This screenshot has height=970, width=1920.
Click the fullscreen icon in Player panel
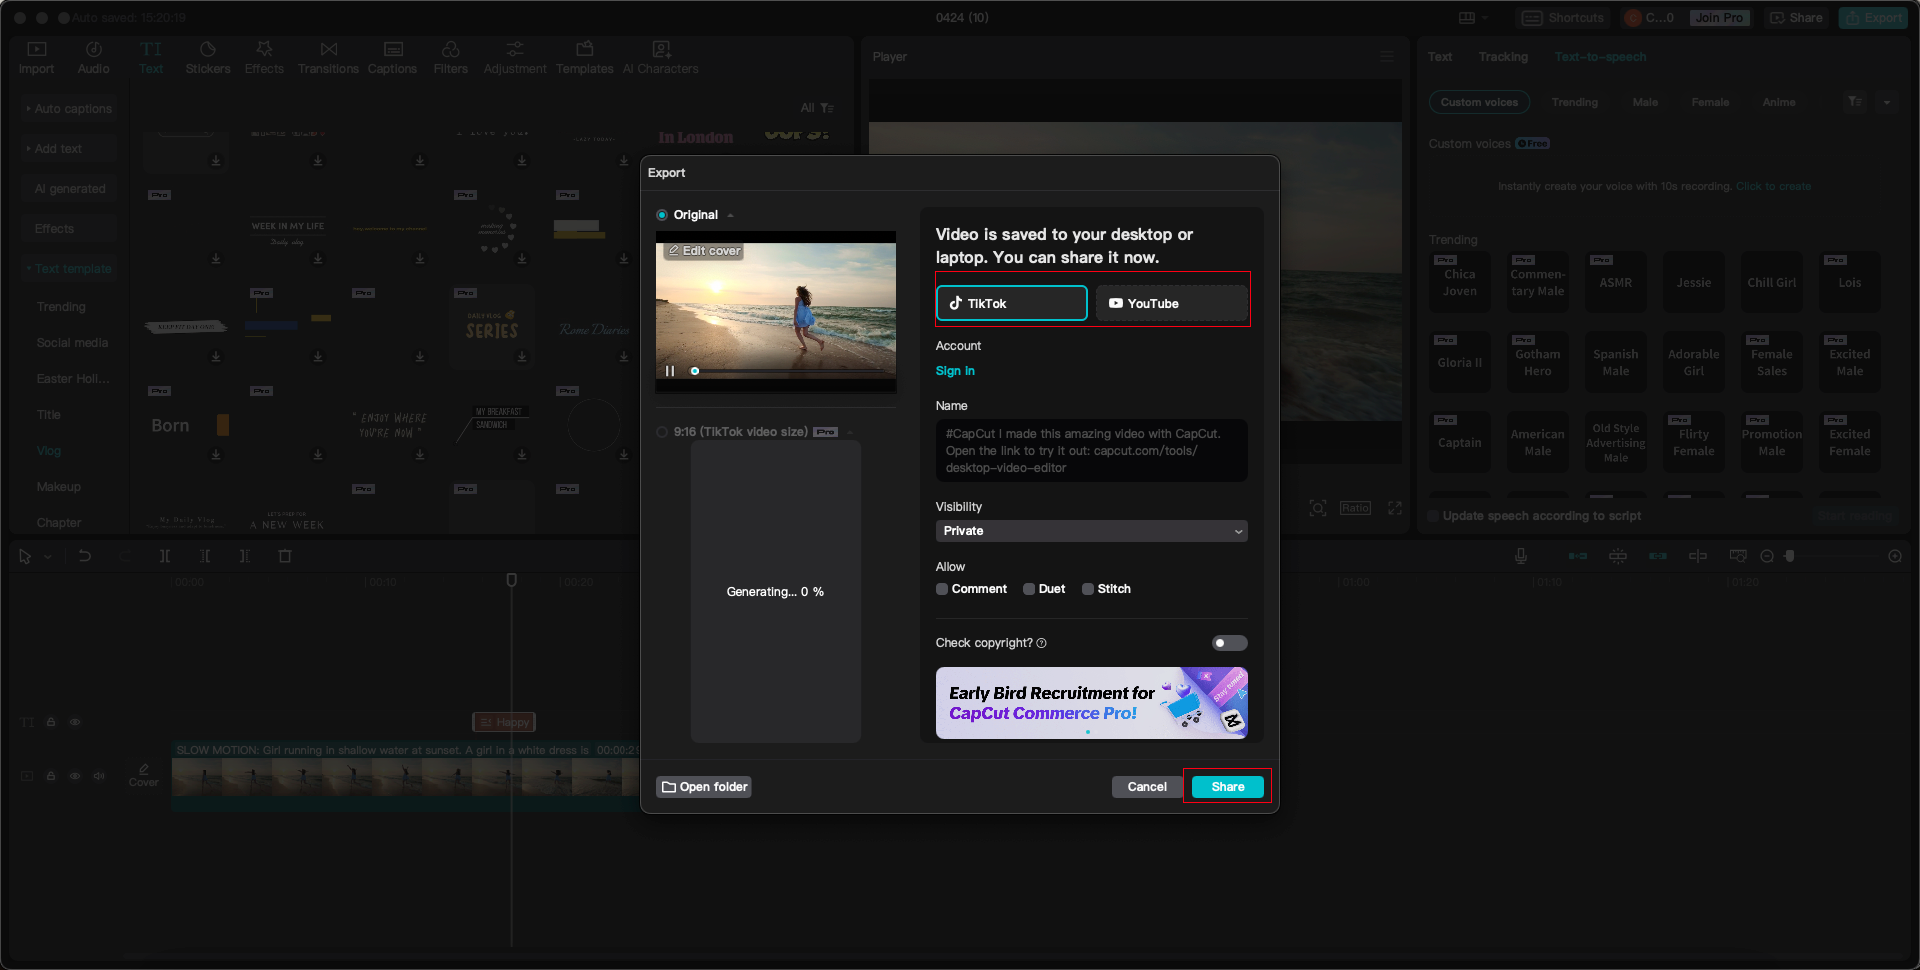pos(1395,508)
